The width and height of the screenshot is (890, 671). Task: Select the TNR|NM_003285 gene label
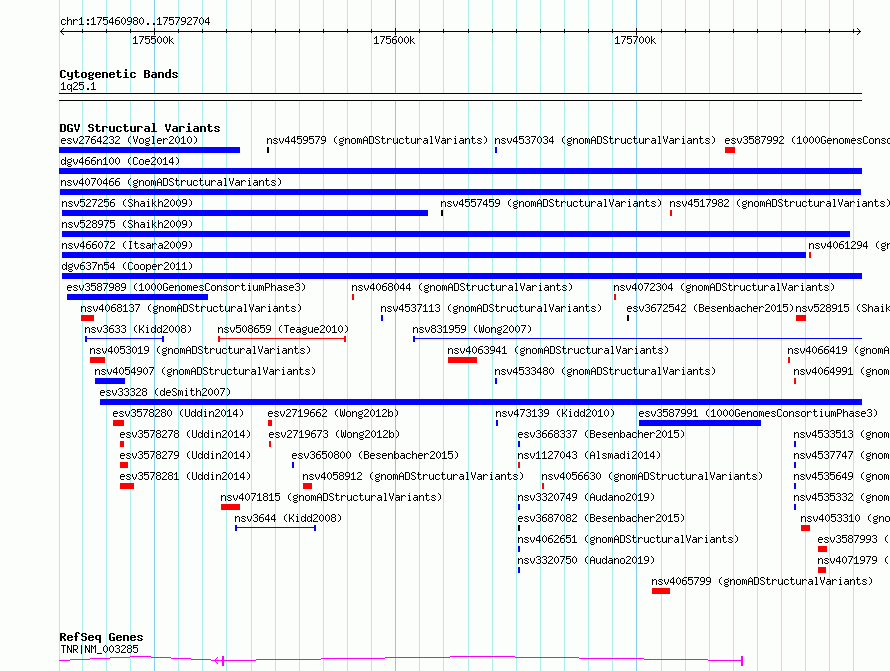coord(99,649)
